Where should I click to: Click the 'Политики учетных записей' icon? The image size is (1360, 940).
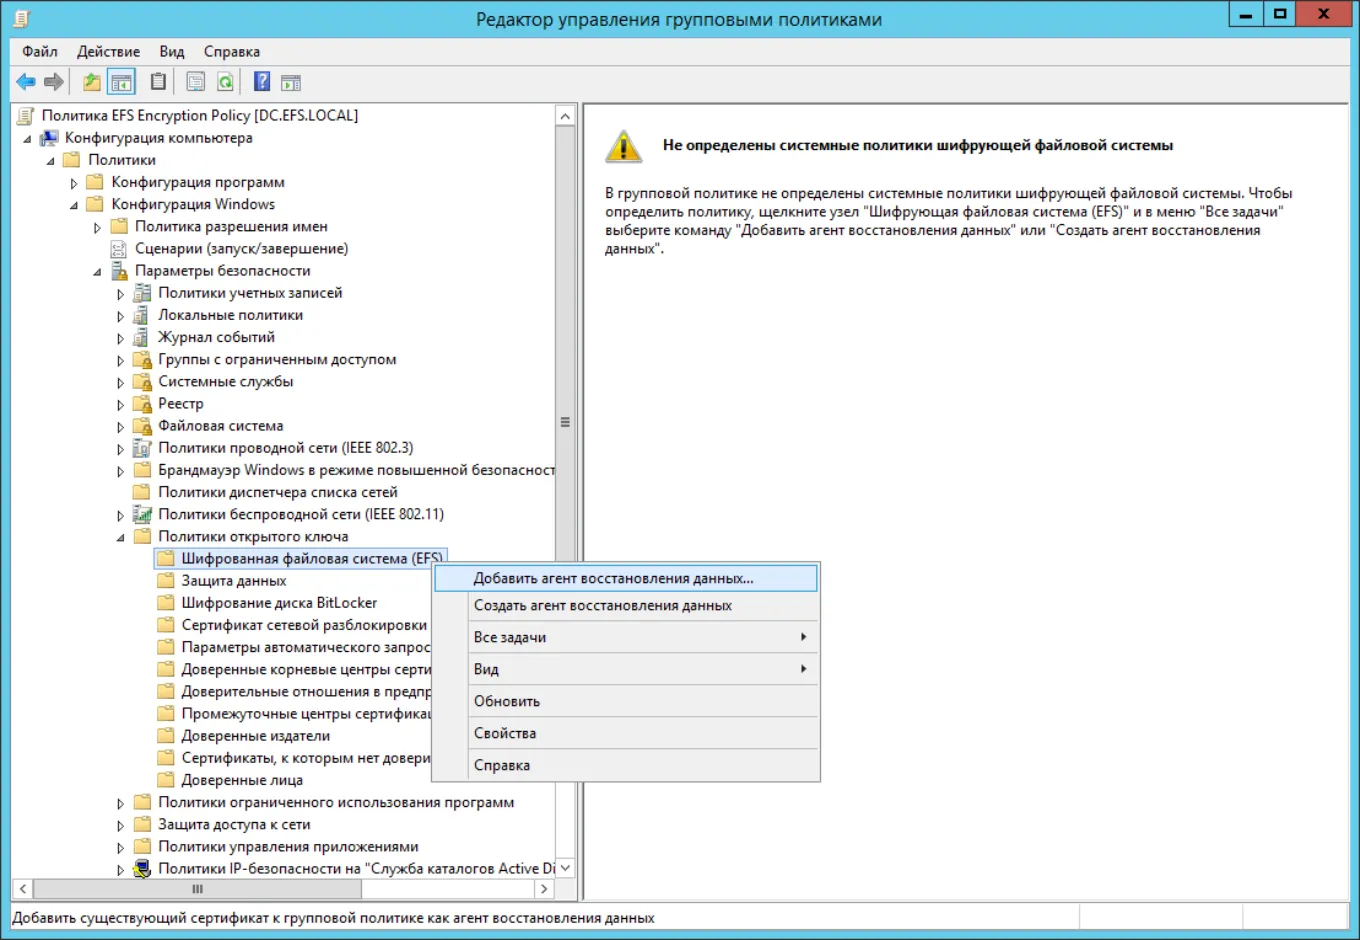point(143,293)
